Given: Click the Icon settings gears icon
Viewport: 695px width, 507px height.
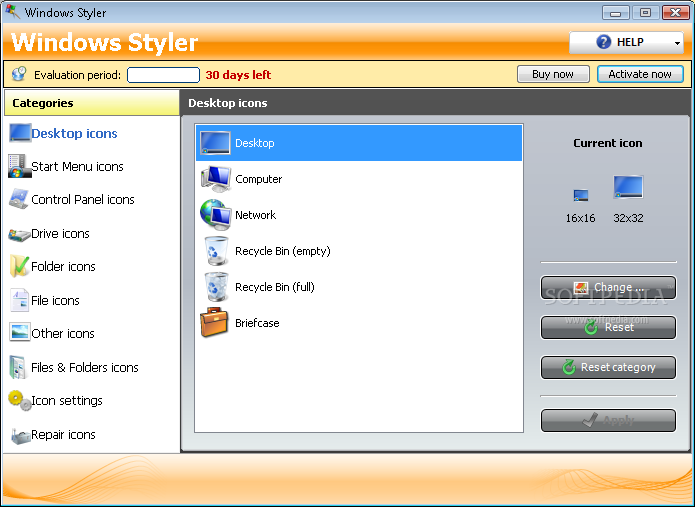Looking at the screenshot, I should pos(20,401).
